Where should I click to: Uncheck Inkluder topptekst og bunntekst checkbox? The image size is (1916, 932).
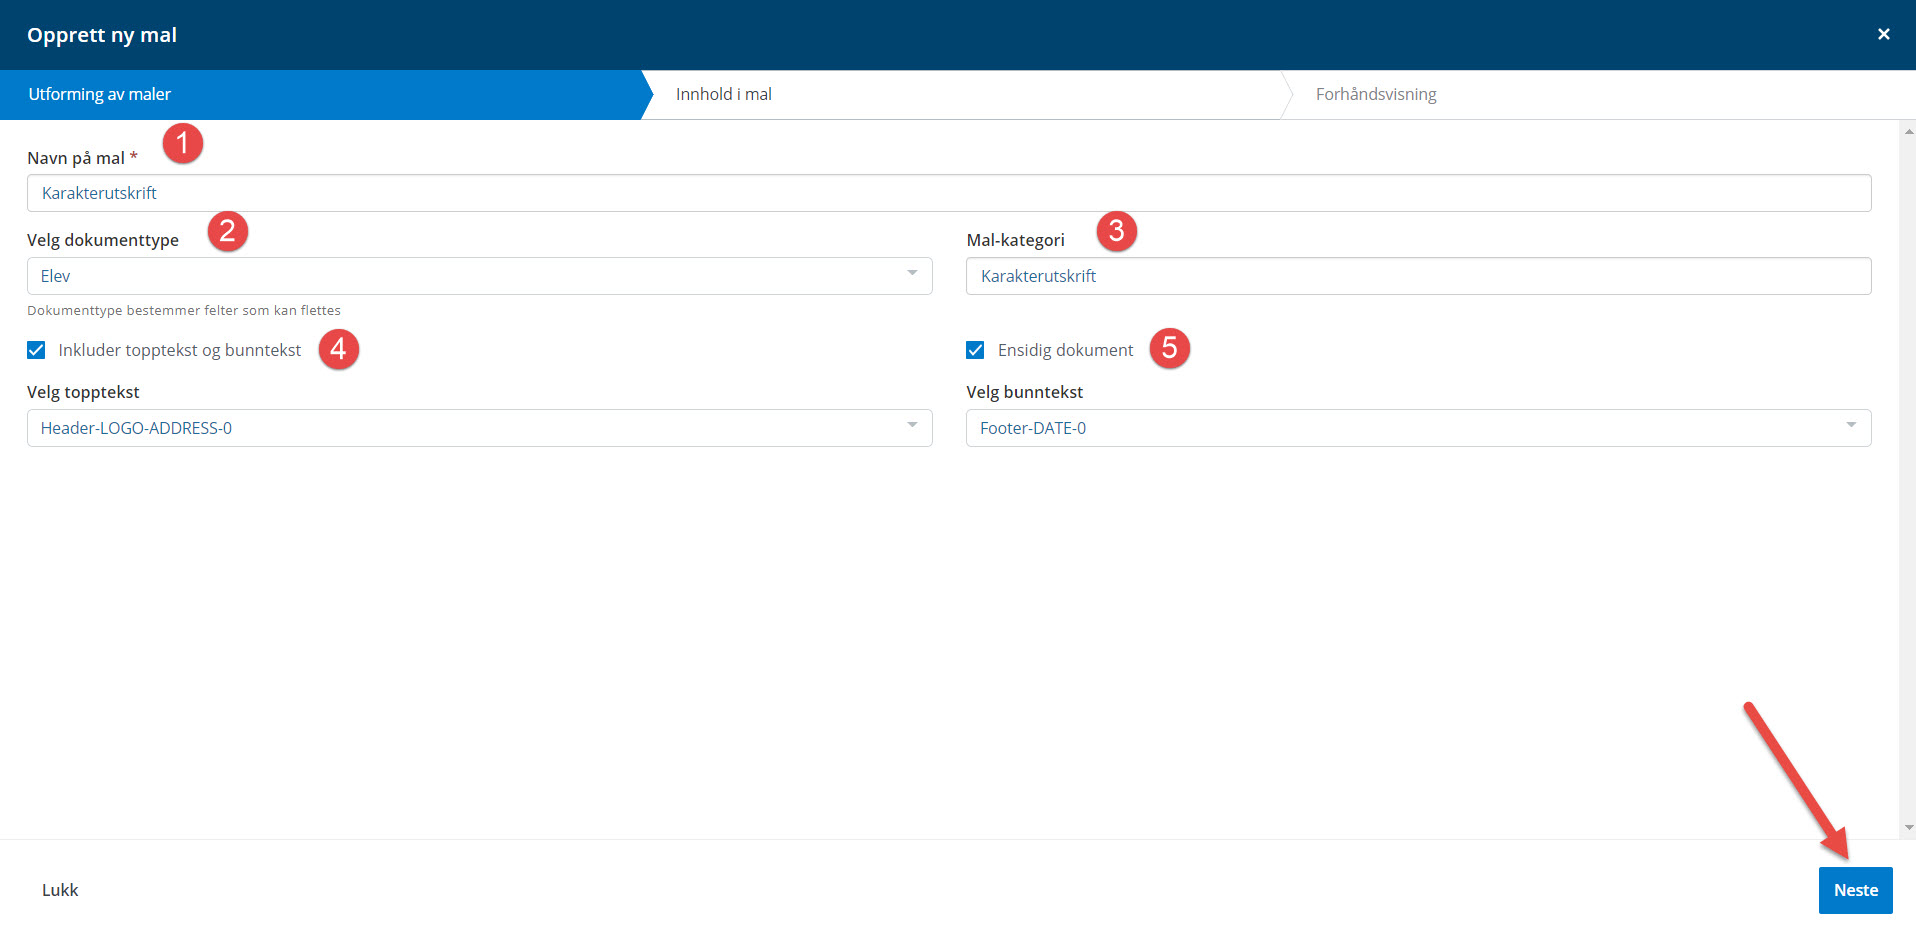[x=37, y=350]
